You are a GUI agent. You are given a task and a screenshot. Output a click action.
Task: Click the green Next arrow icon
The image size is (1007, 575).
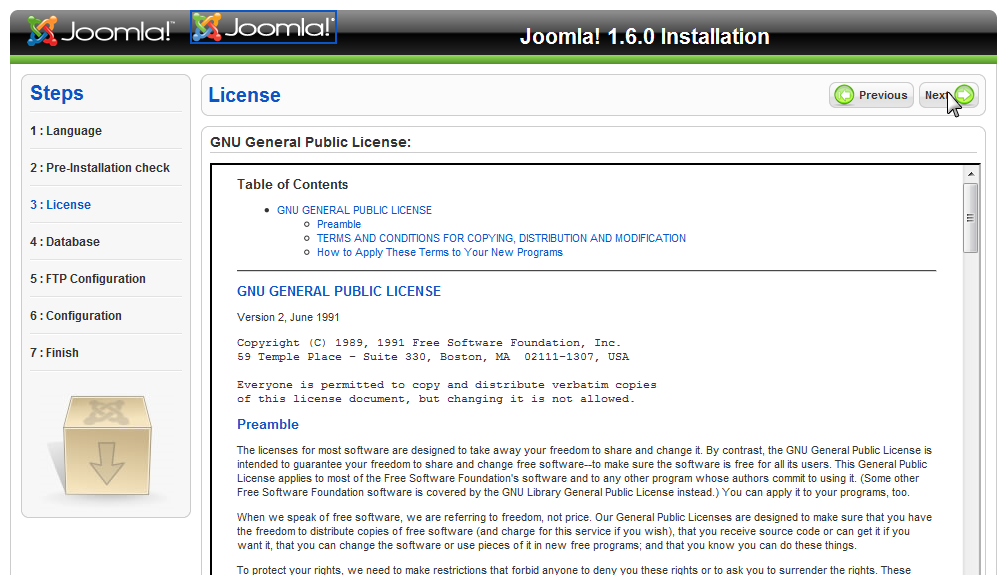(964, 95)
